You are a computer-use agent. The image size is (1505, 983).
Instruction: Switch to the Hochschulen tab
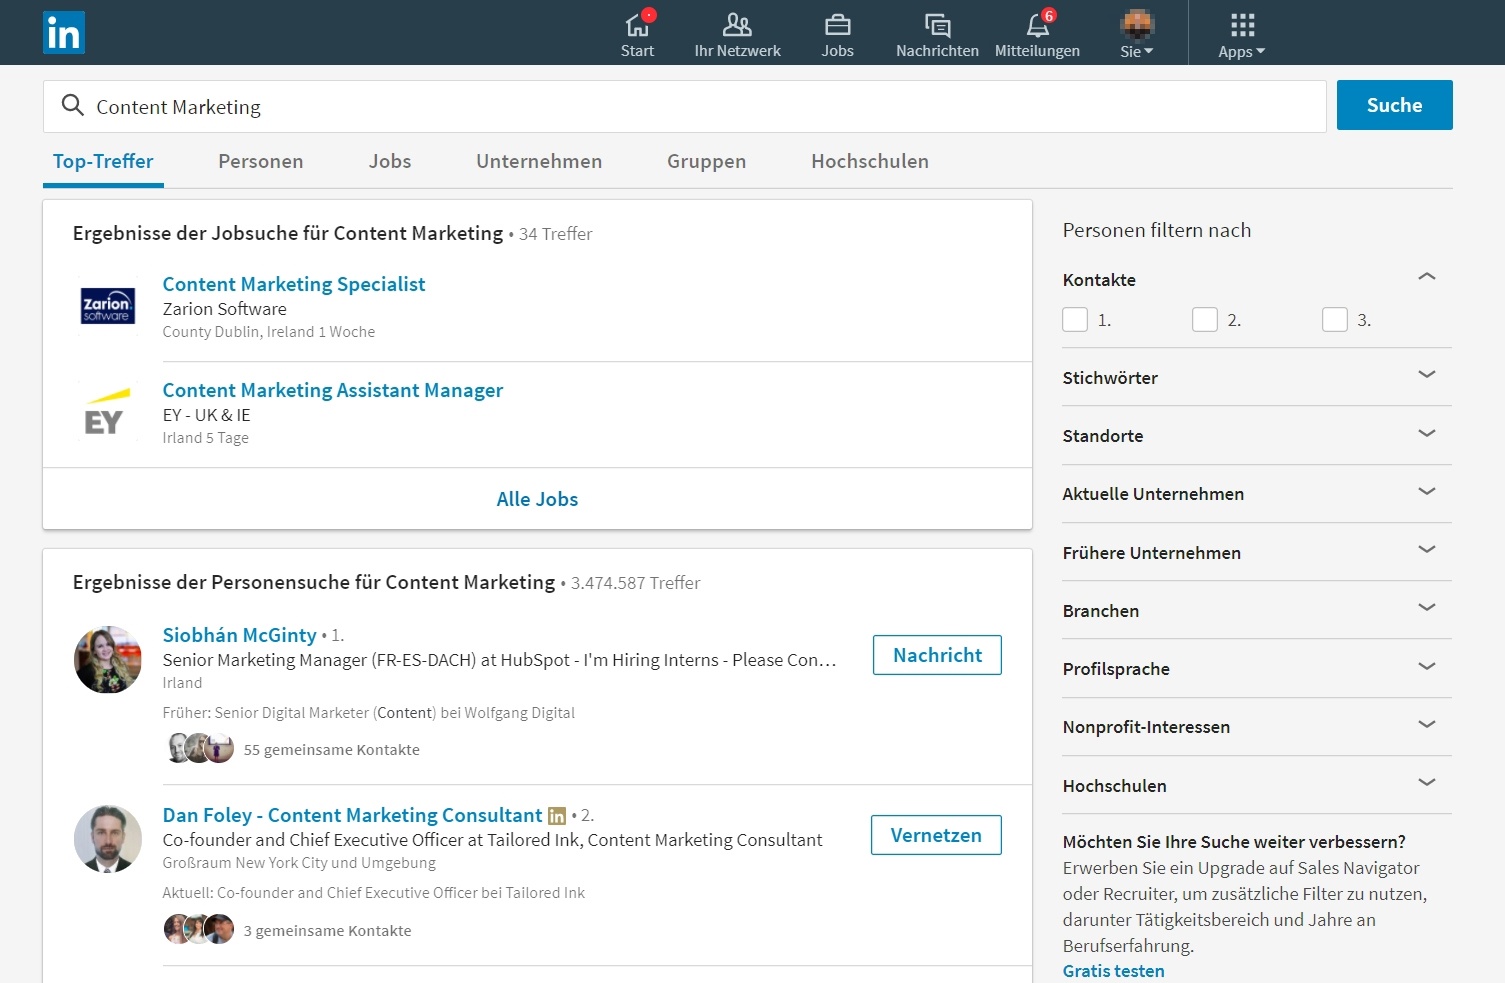click(x=870, y=162)
